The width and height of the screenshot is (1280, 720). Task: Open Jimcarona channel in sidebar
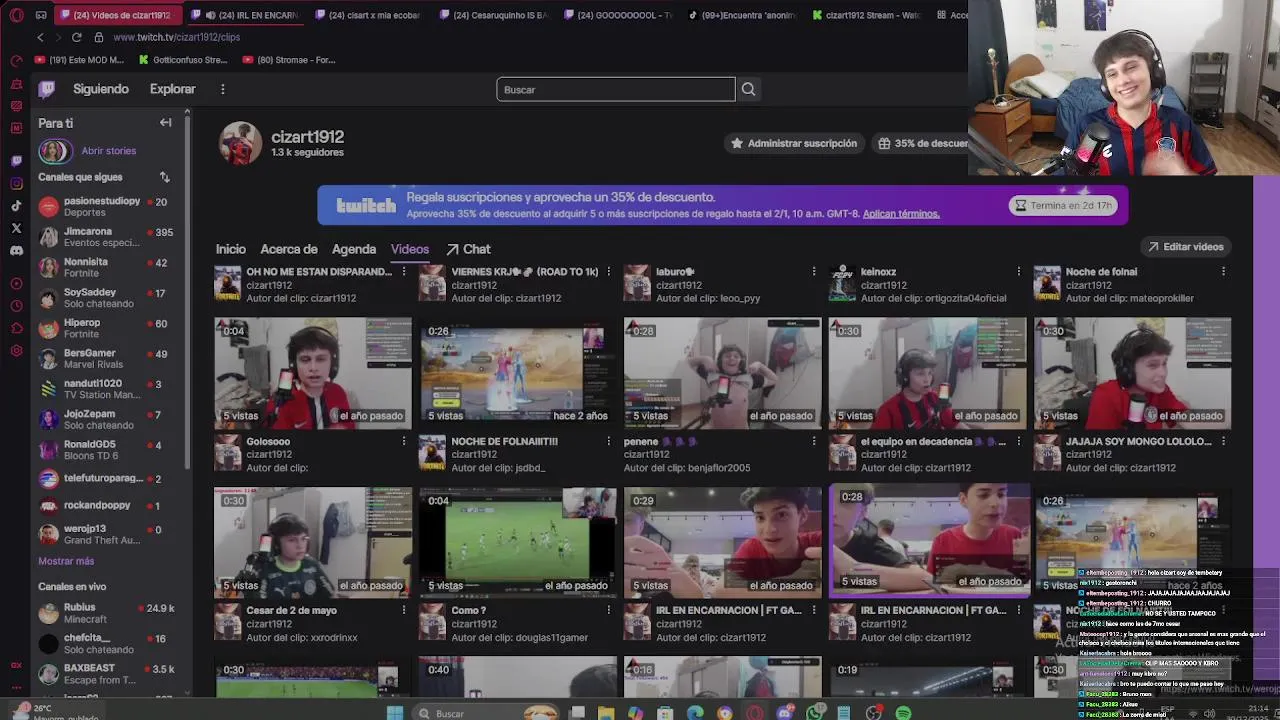[x=109, y=237]
